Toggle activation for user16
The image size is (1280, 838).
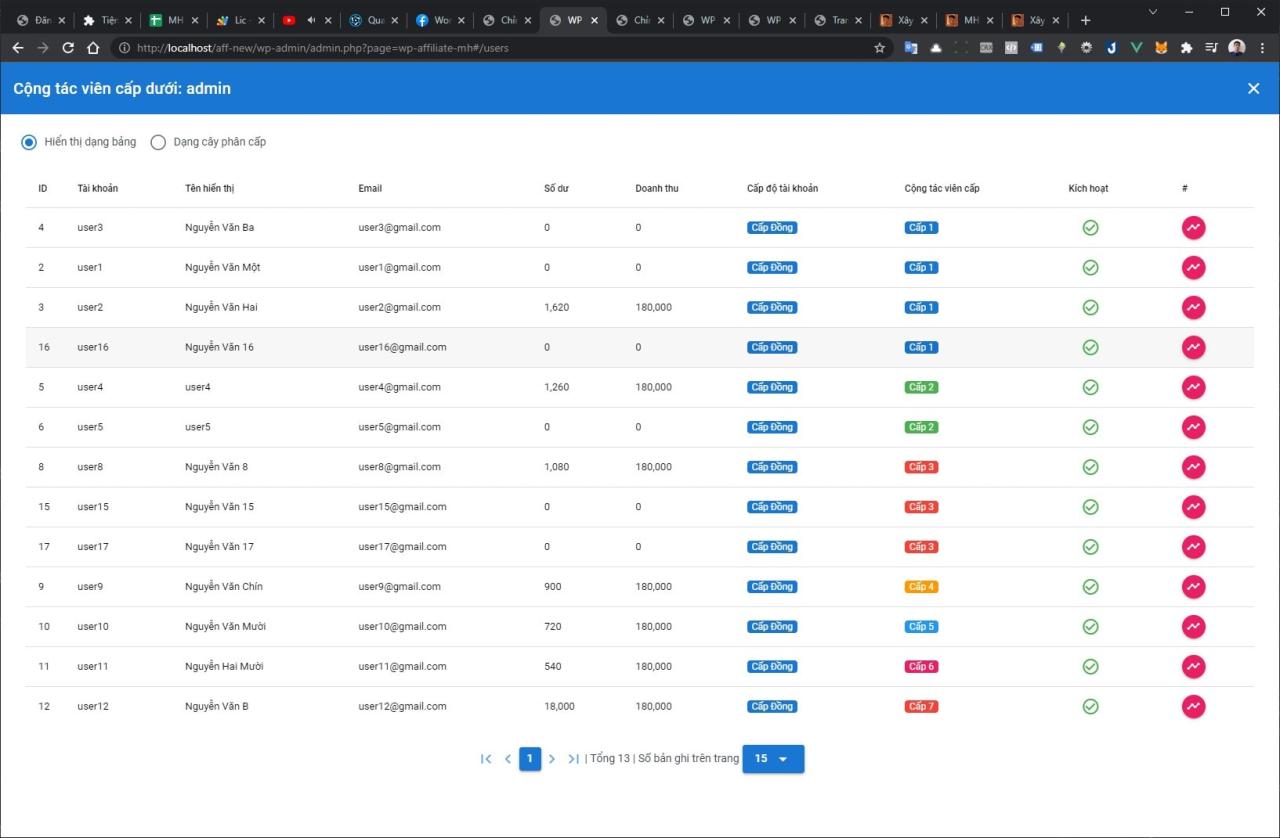click(1090, 347)
